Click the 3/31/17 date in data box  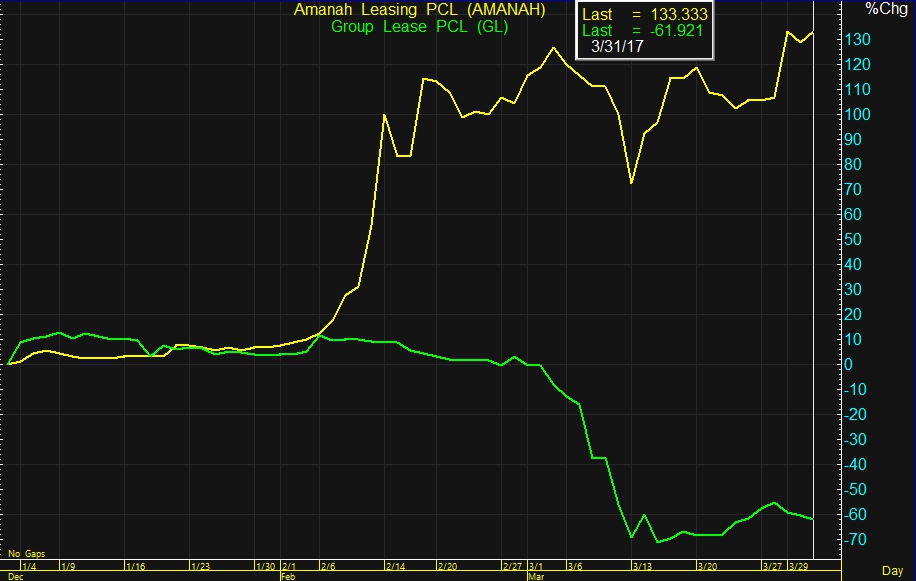click(617, 47)
